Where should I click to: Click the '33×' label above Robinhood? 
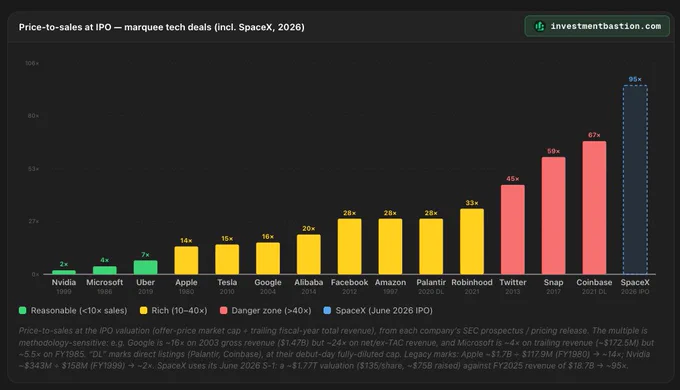click(472, 203)
